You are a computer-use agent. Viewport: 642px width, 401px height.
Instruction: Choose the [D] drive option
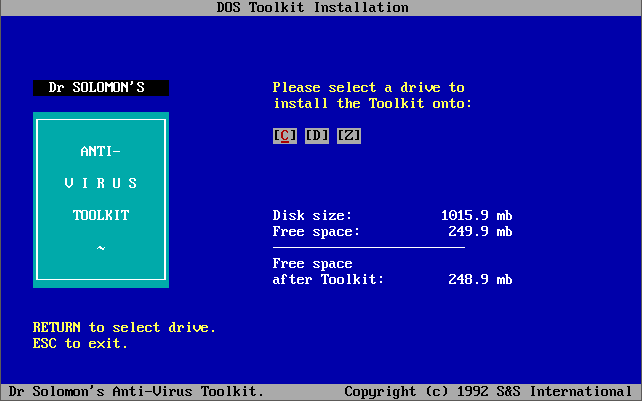click(x=316, y=136)
